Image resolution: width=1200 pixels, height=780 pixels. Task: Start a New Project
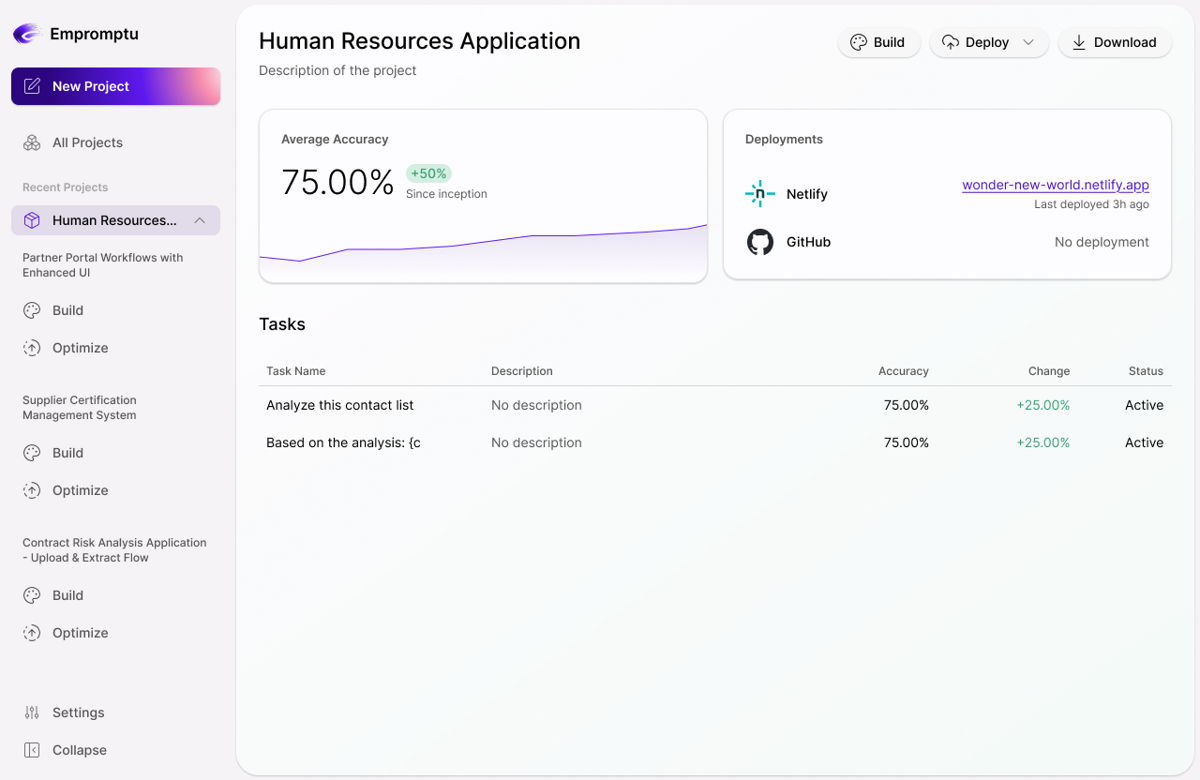115,86
